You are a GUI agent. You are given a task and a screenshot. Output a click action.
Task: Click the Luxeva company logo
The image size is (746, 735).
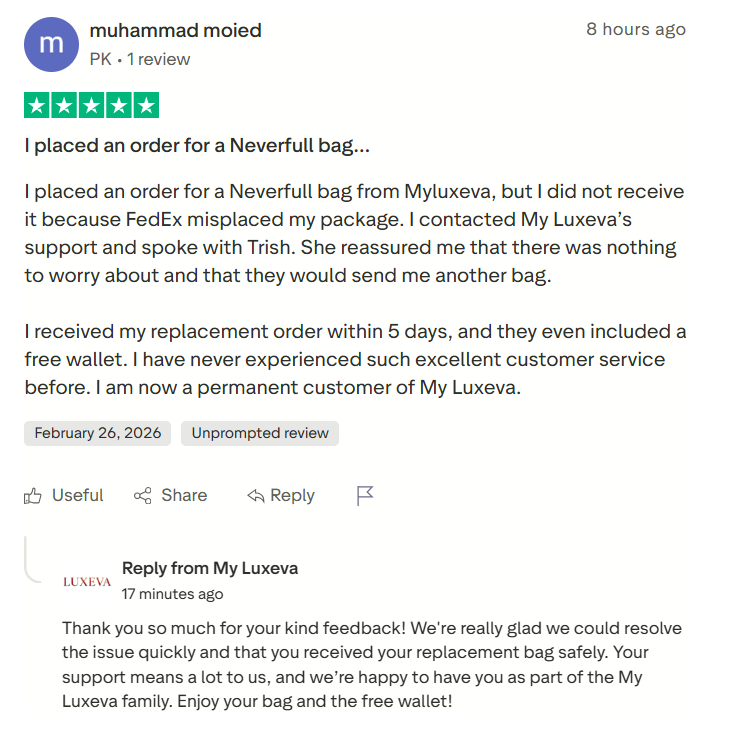87,581
